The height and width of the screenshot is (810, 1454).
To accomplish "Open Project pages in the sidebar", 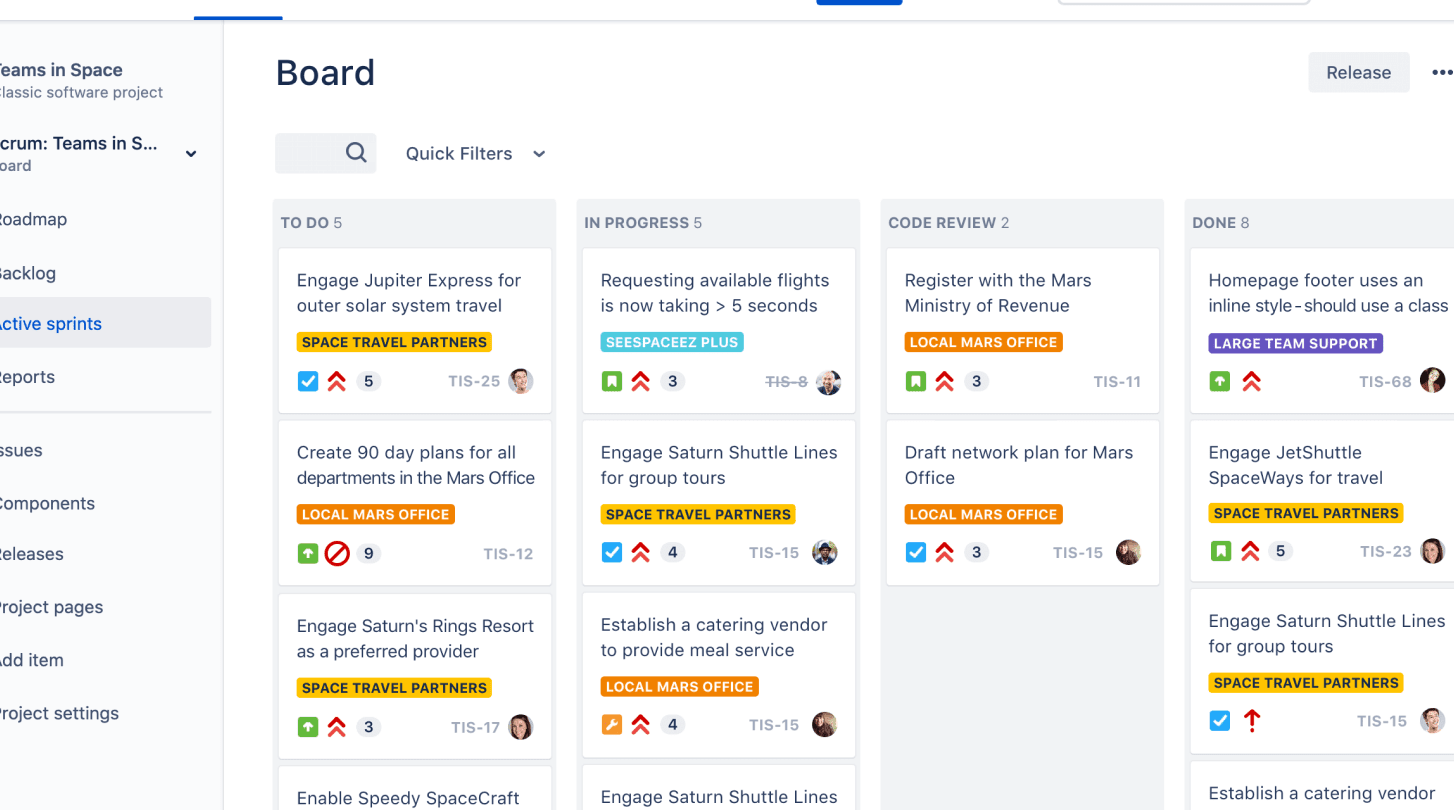I will pyautogui.click(x=51, y=607).
